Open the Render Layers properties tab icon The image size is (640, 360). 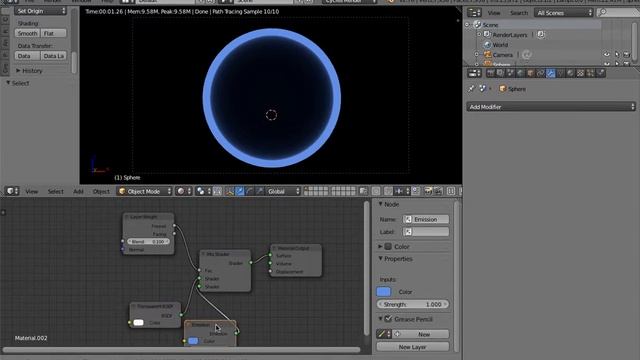500,73
